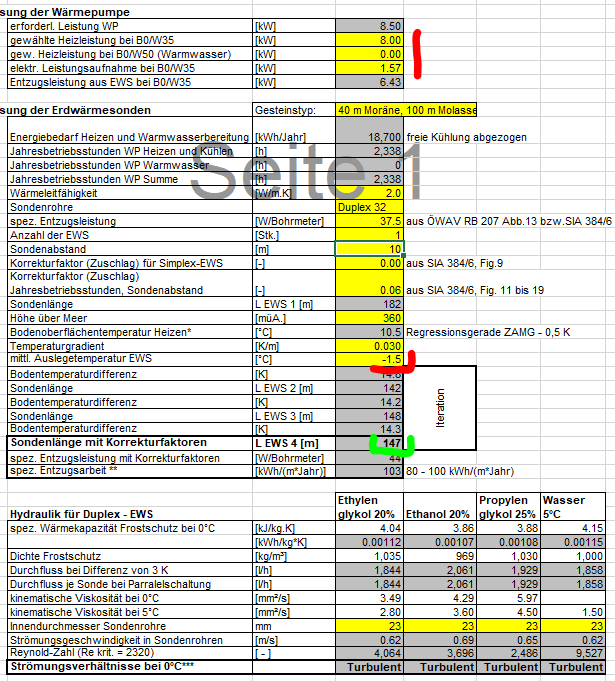Click the 'Regressionsgerade ZAMG - 0,5 K' note
Image resolution: width=615 pixels, height=681 pixels.
tap(488, 332)
